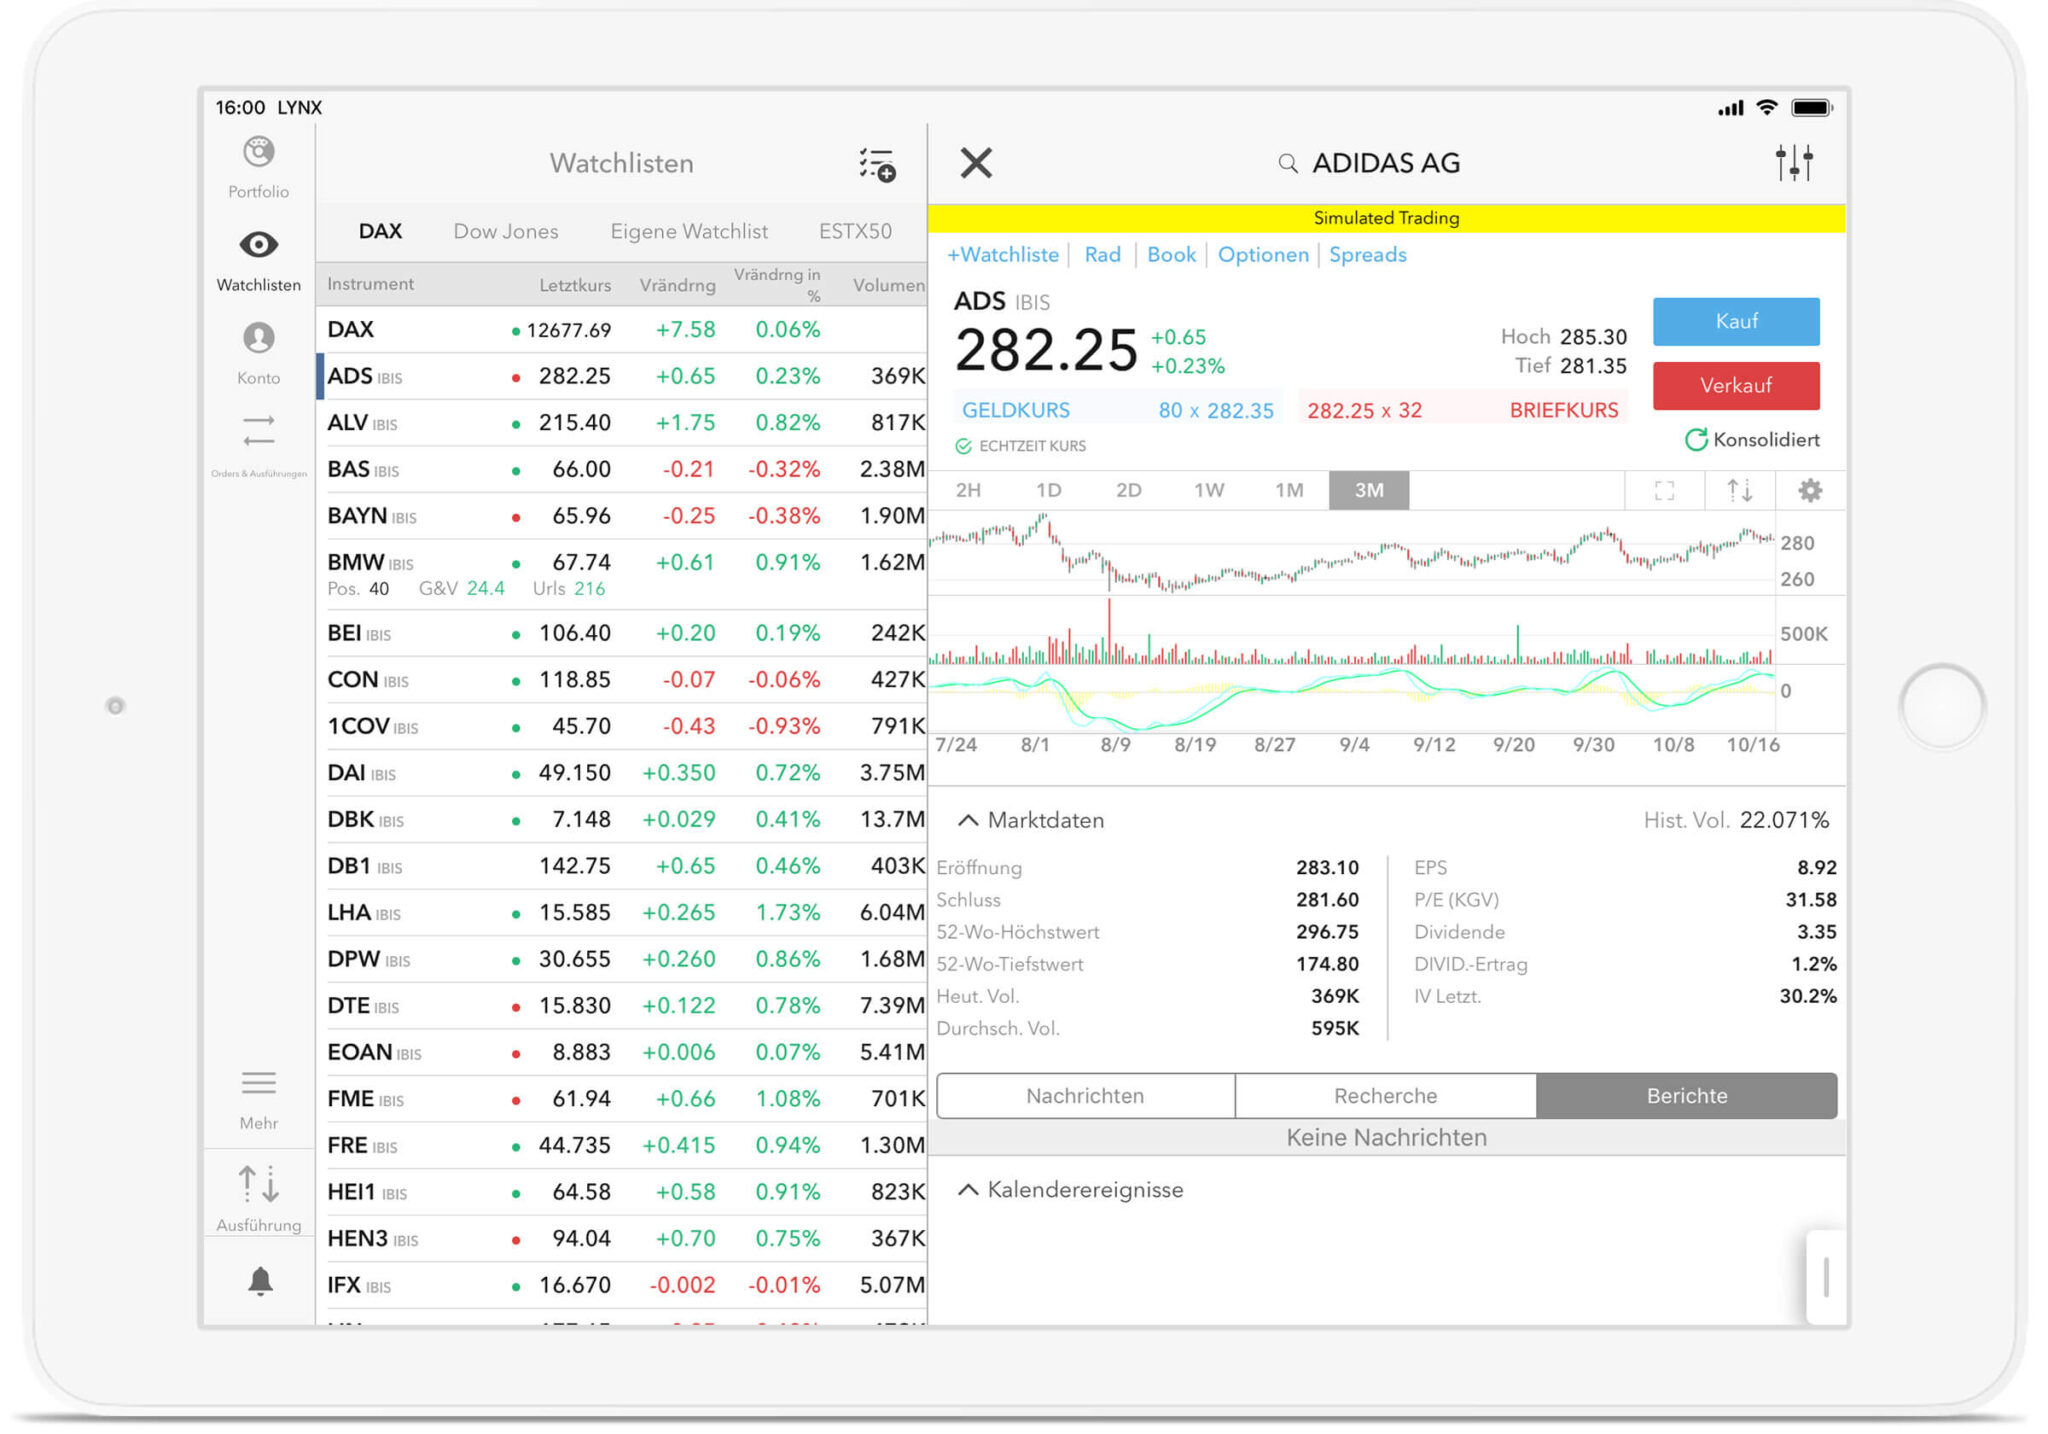Expand the chart to fullscreen
This screenshot has width=2048, height=1434.
pyautogui.click(x=1664, y=491)
